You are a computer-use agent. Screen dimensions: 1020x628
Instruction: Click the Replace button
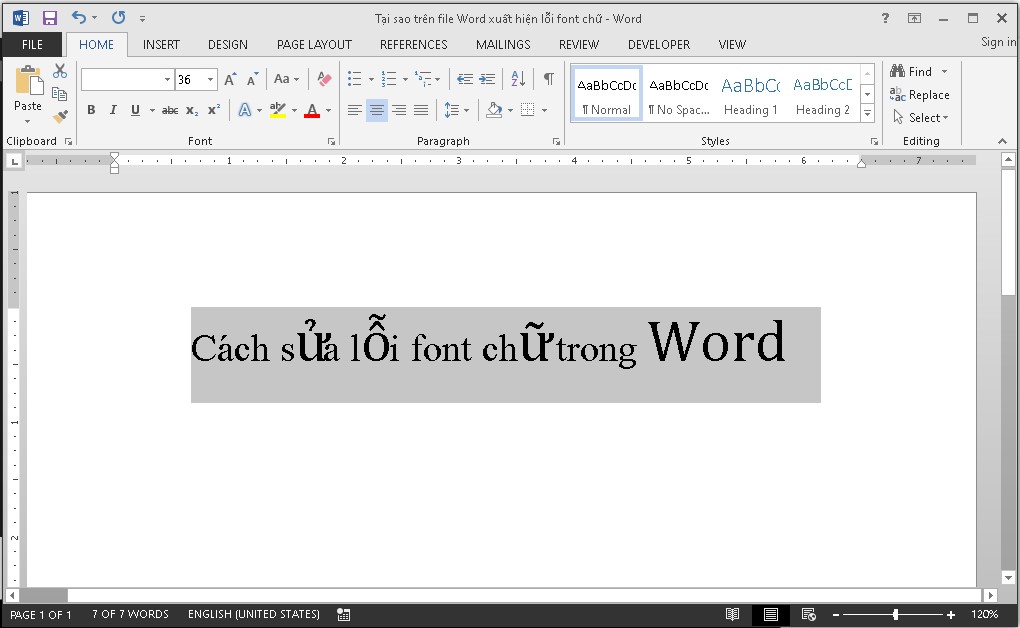click(x=920, y=95)
